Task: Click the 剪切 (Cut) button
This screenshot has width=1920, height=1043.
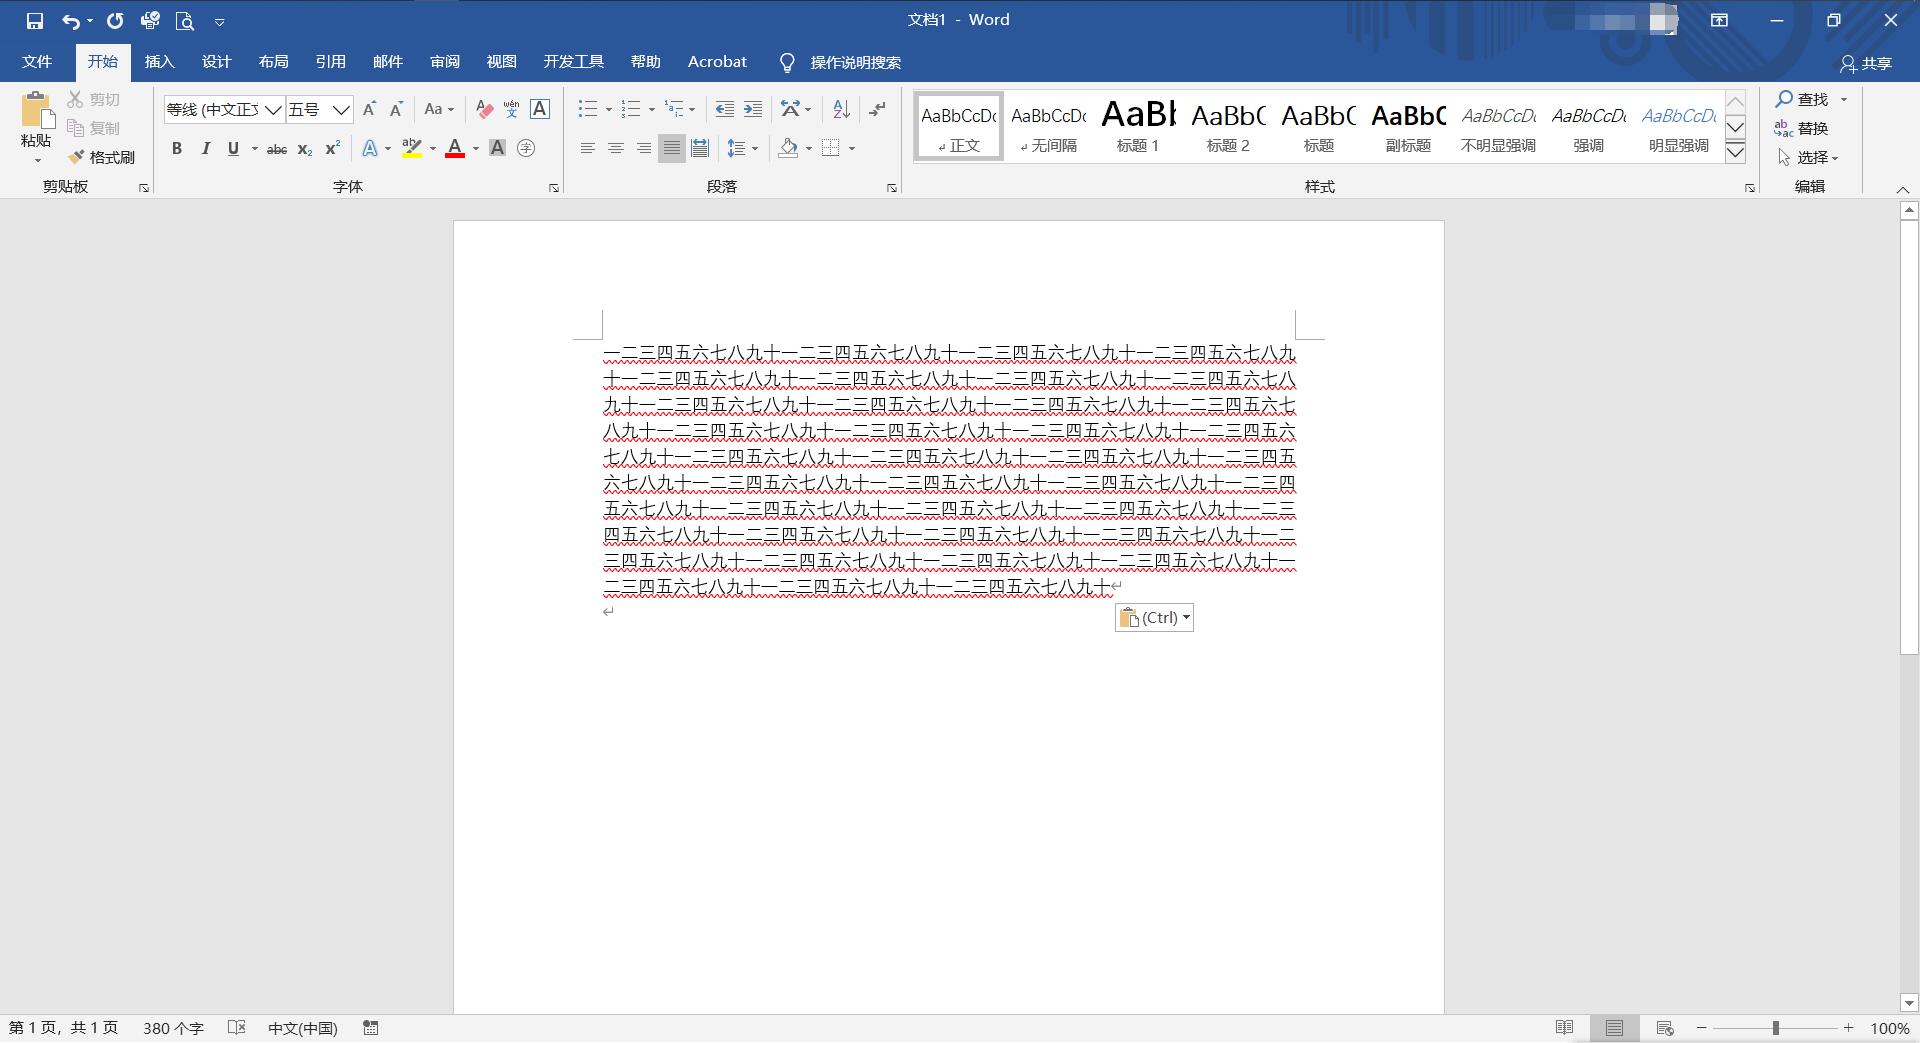Action: click(94, 99)
